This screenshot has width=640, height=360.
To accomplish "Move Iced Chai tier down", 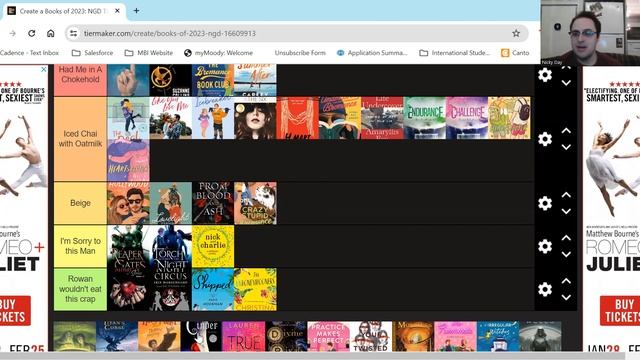I will coord(566,147).
